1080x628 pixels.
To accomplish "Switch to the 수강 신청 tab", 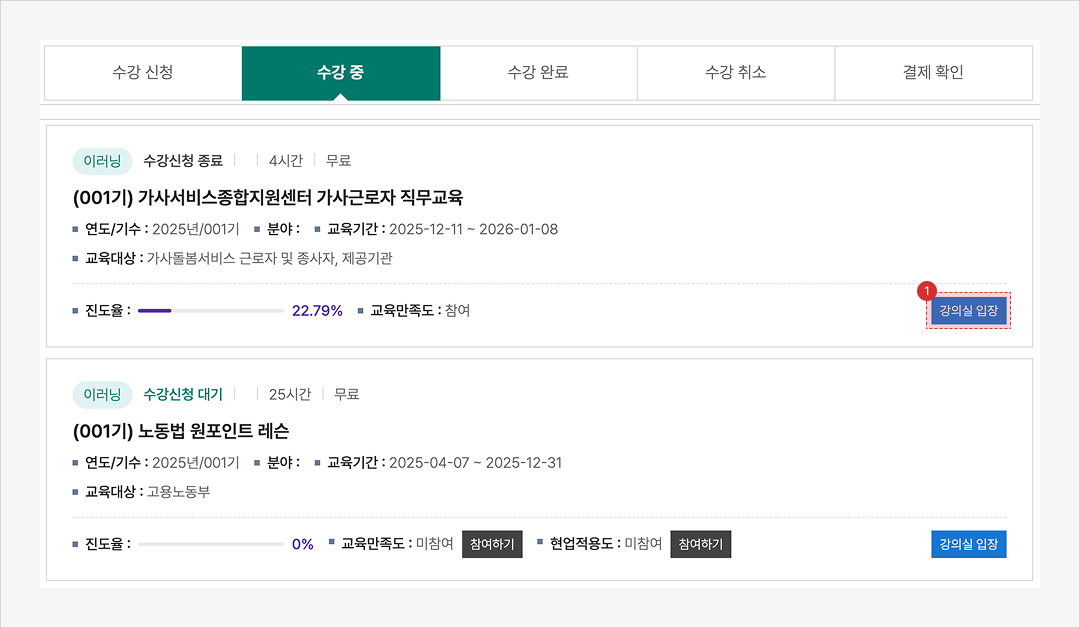I will point(143,73).
